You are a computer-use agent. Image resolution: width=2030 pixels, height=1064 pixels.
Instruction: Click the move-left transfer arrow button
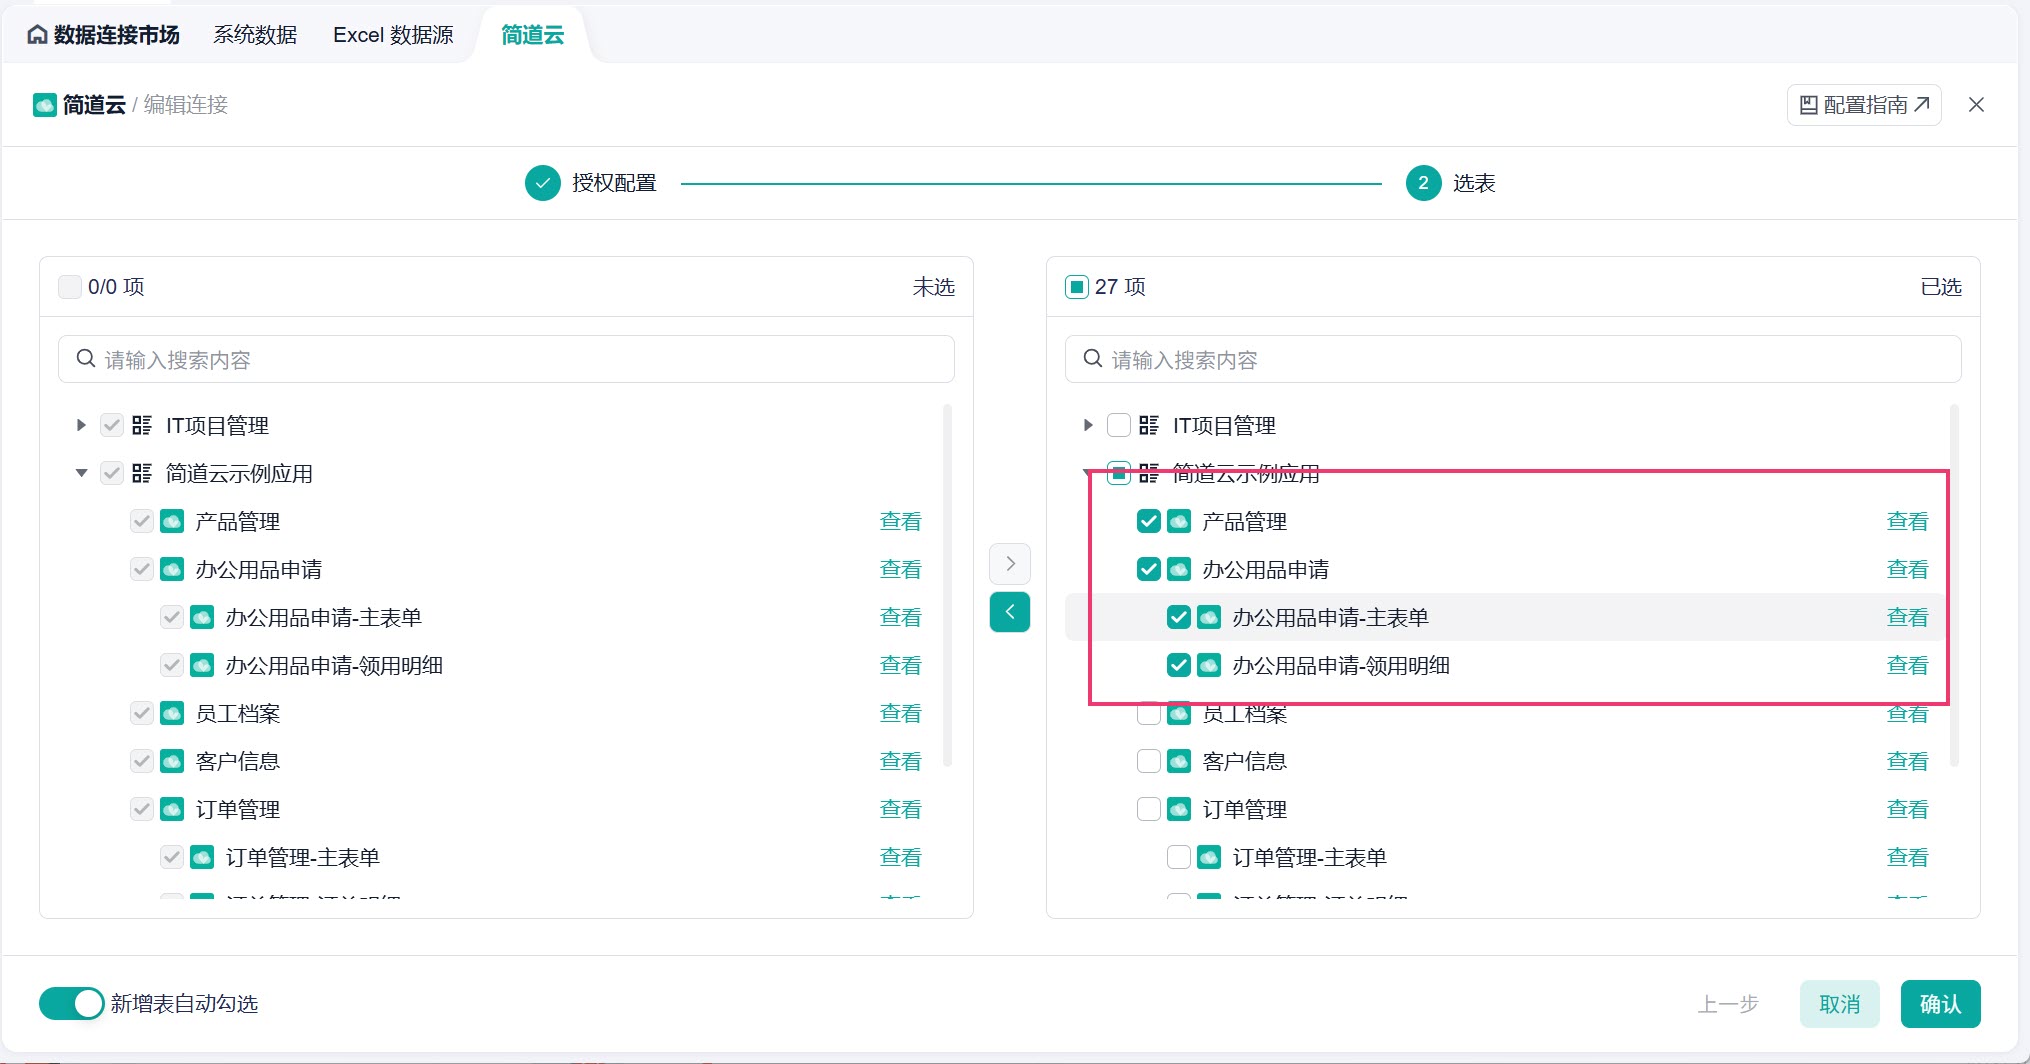(1010, 612)
